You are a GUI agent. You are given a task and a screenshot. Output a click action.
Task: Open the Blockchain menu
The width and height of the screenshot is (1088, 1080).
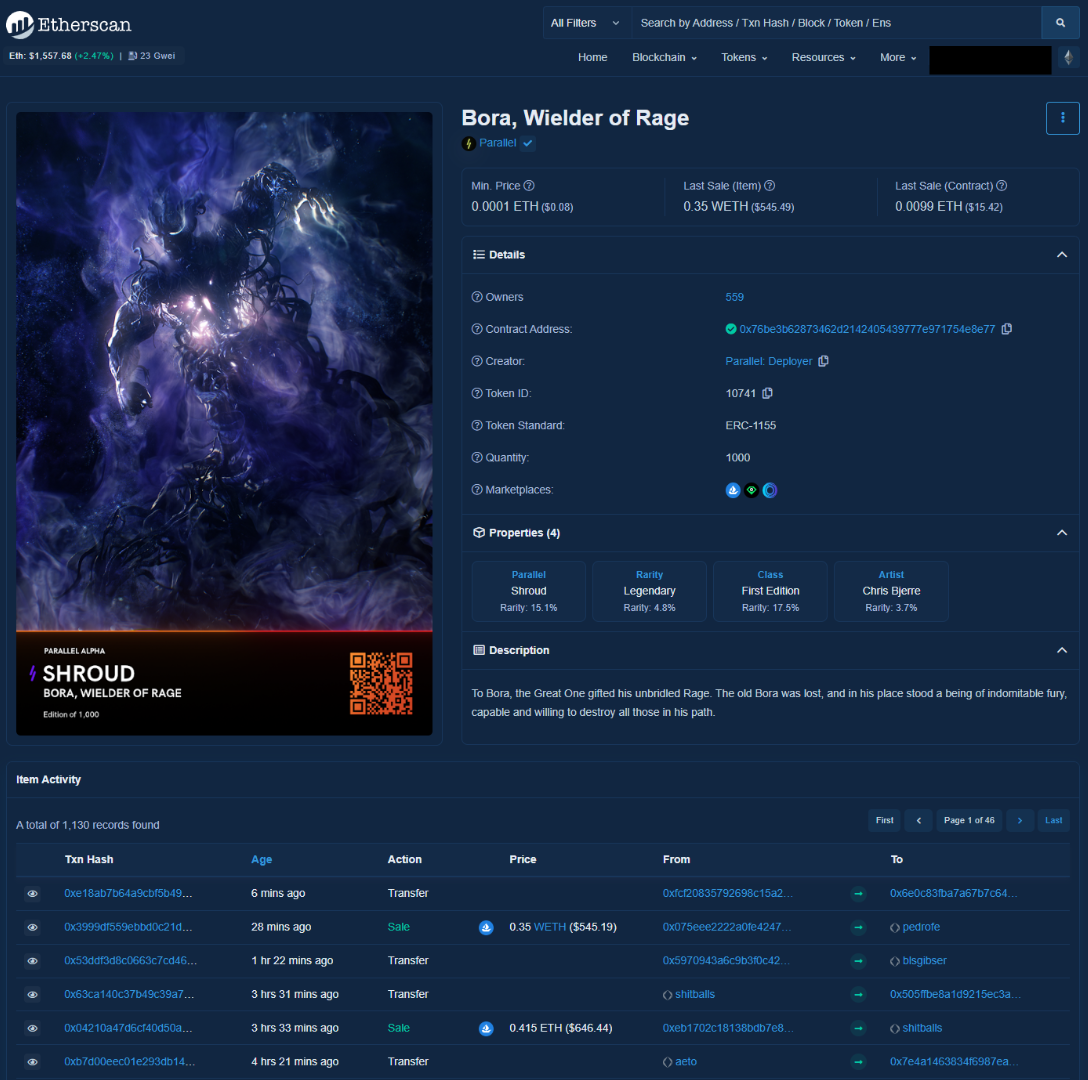[x=664, y=58]
